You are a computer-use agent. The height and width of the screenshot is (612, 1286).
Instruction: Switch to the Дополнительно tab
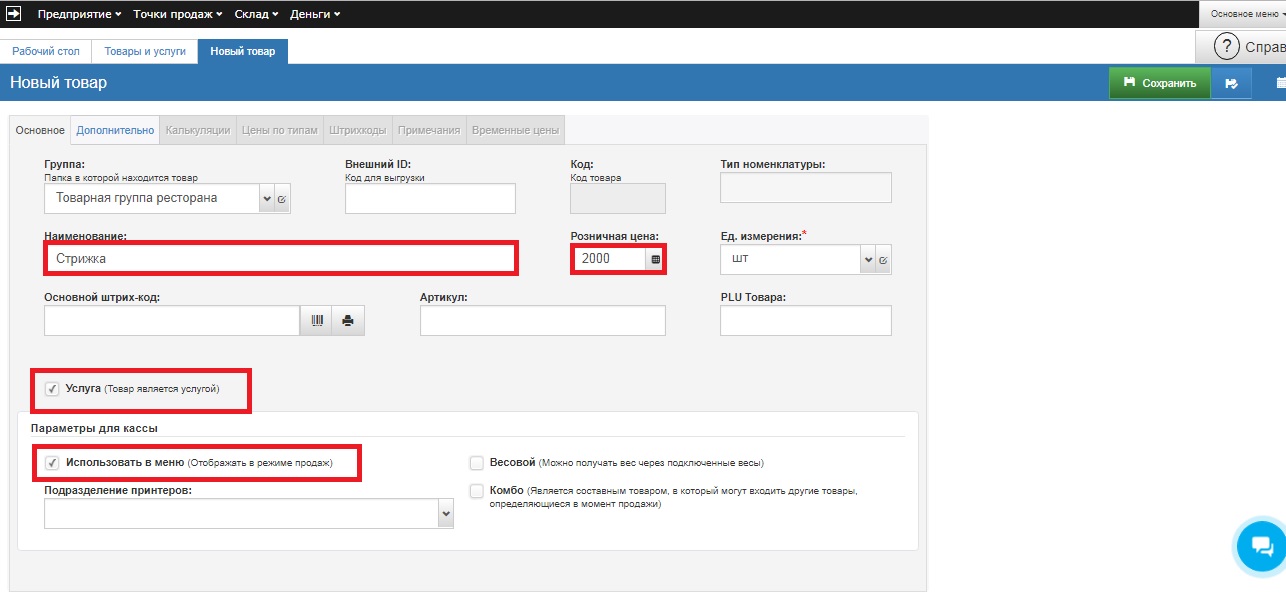click(116, 130)
